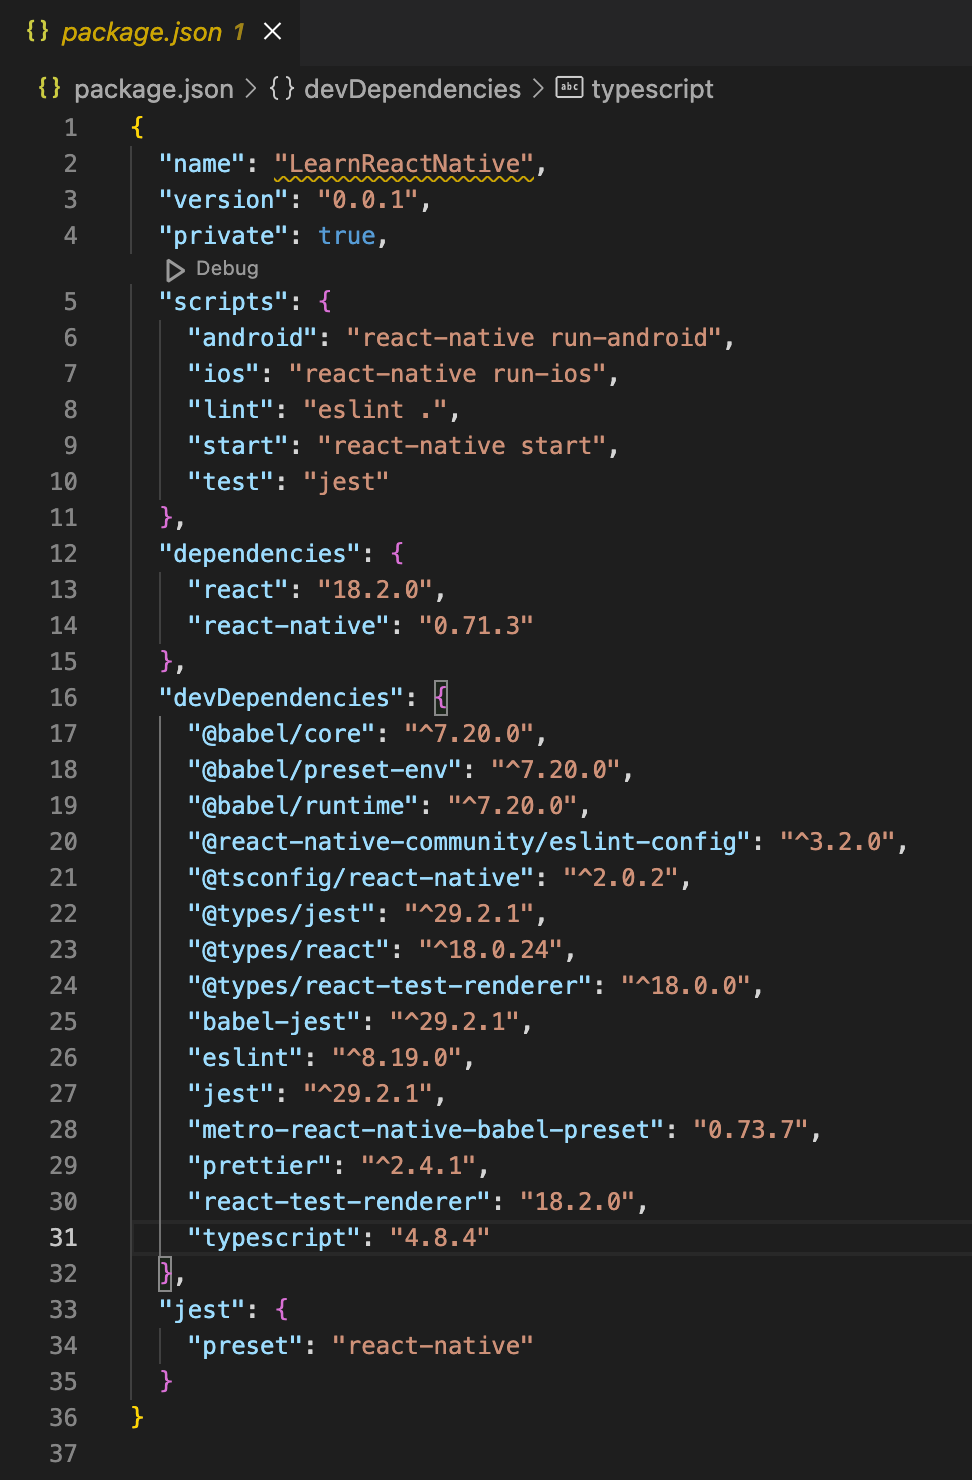Viewport: 972px width, 1480px height.
Task: Click the "jest" value on the test script line
Action: tap(345, 481)
